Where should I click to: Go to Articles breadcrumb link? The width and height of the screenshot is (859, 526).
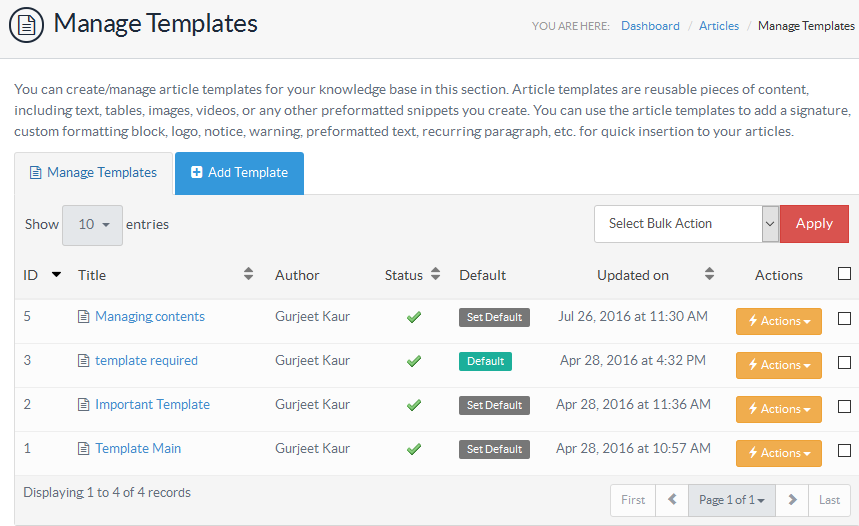(719, 26)
